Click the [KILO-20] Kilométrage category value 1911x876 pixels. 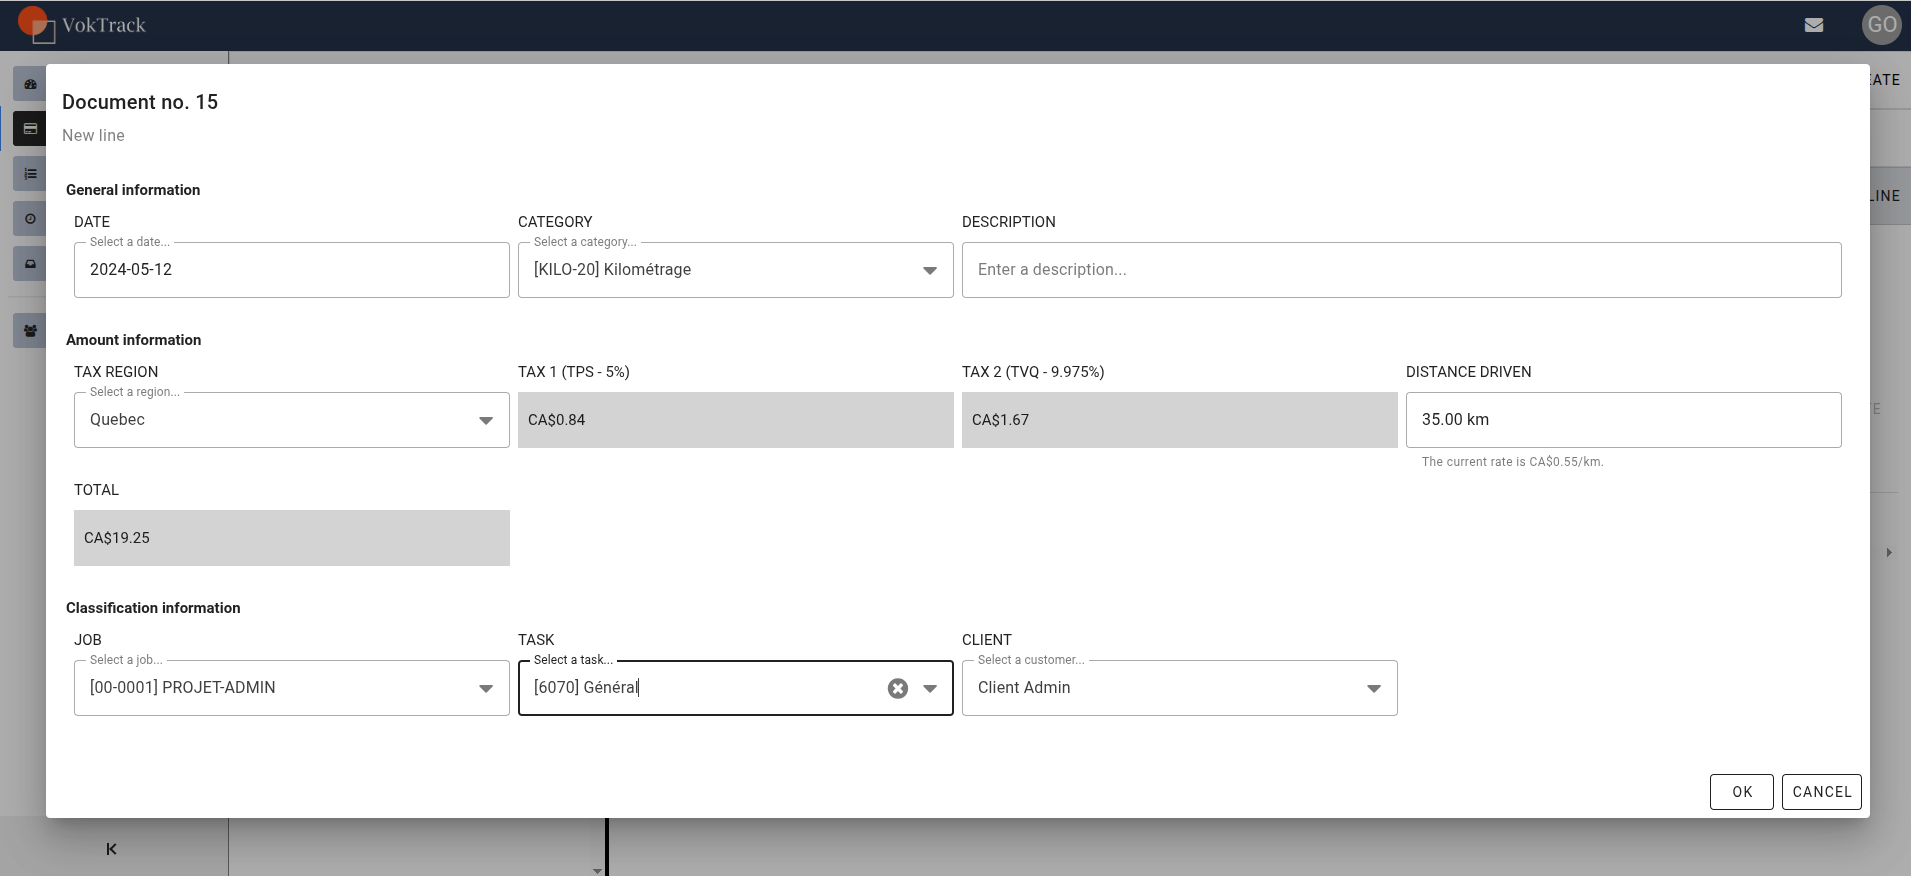click(x=612, y=270)
